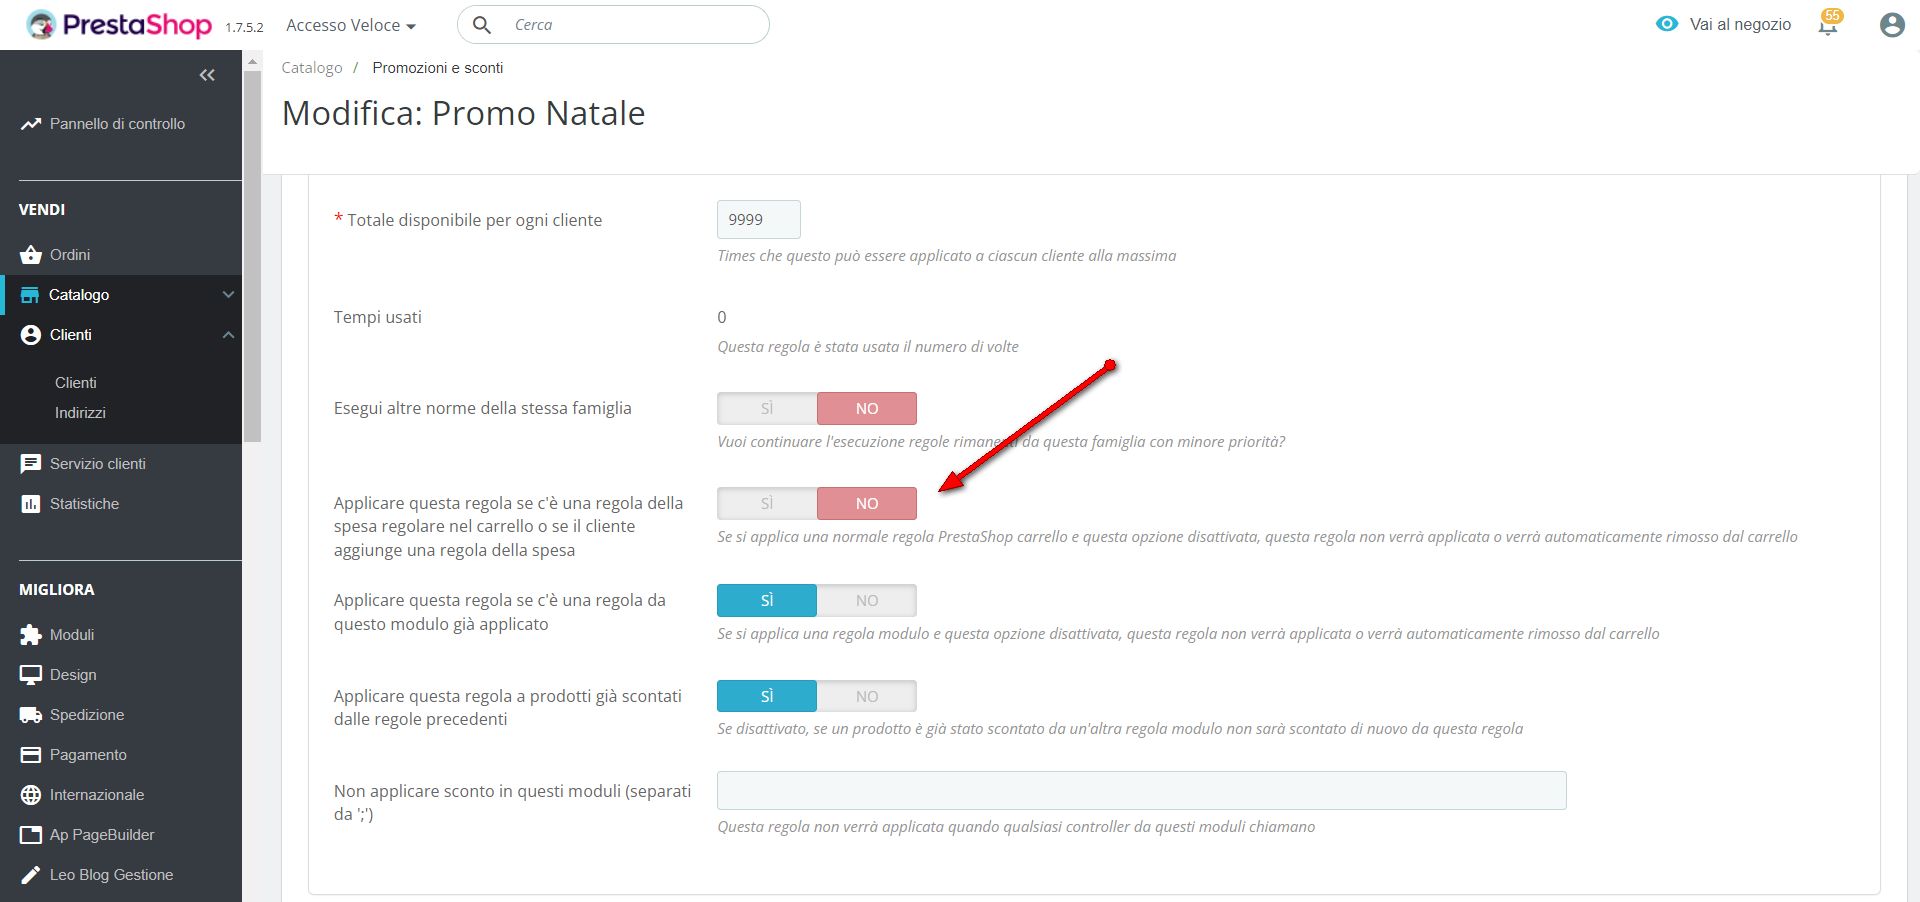
Task: Open the Accesso Veloce dropdown
Action: [x=350, y=25]
